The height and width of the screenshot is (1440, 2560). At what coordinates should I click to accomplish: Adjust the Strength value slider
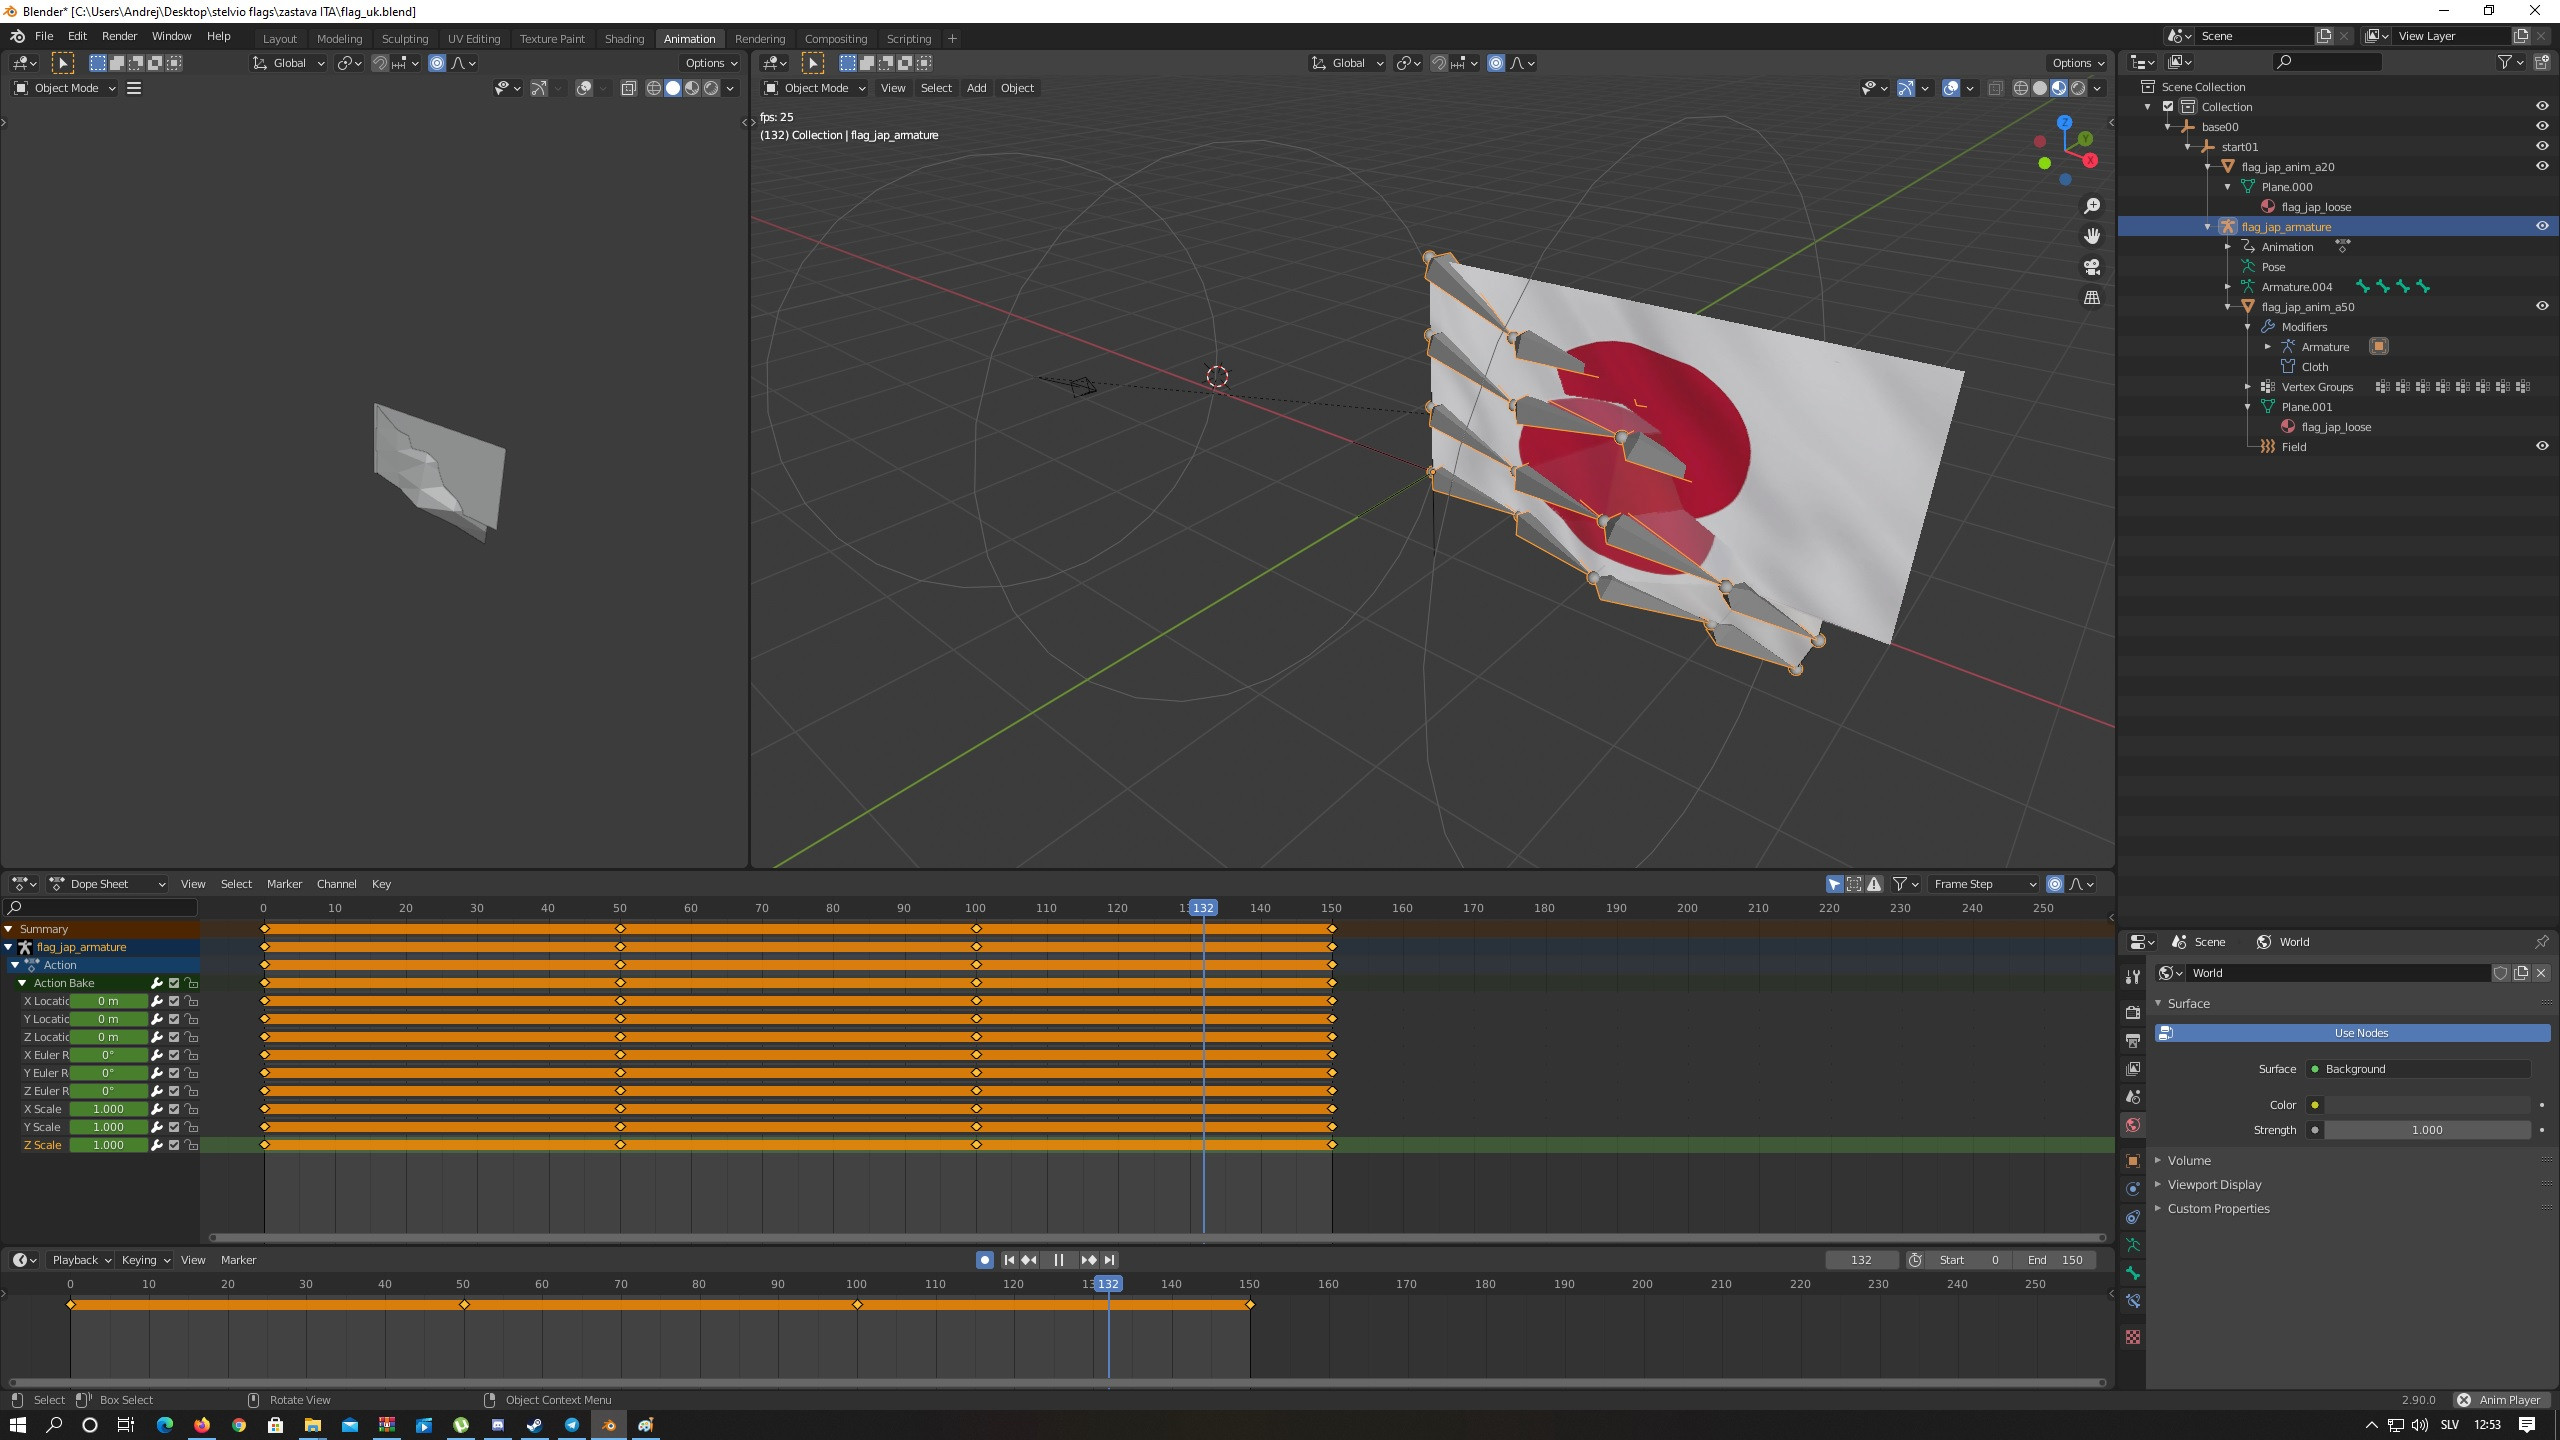pyautogui.click(x=2427, y=1130)
